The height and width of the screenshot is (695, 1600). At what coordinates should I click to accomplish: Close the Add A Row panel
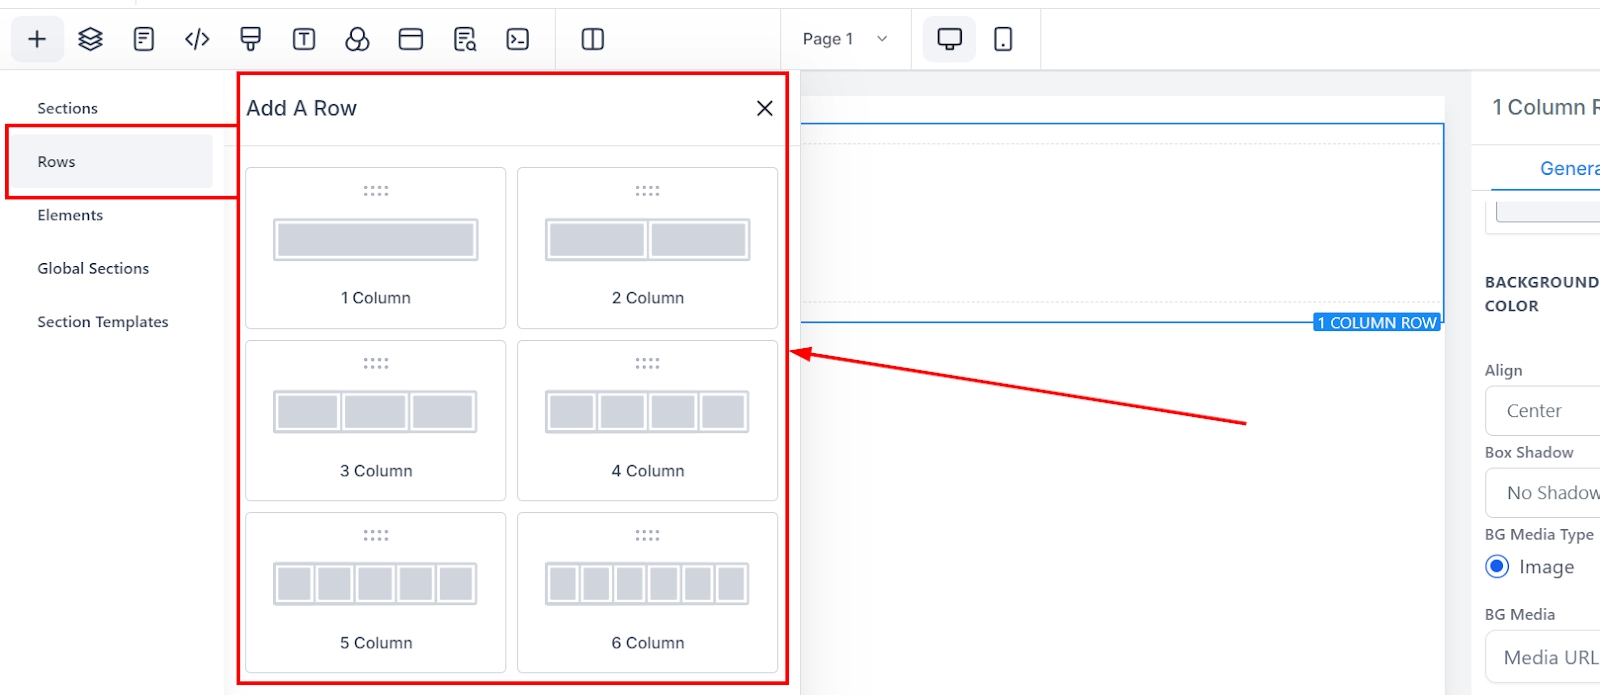(765, 108)
